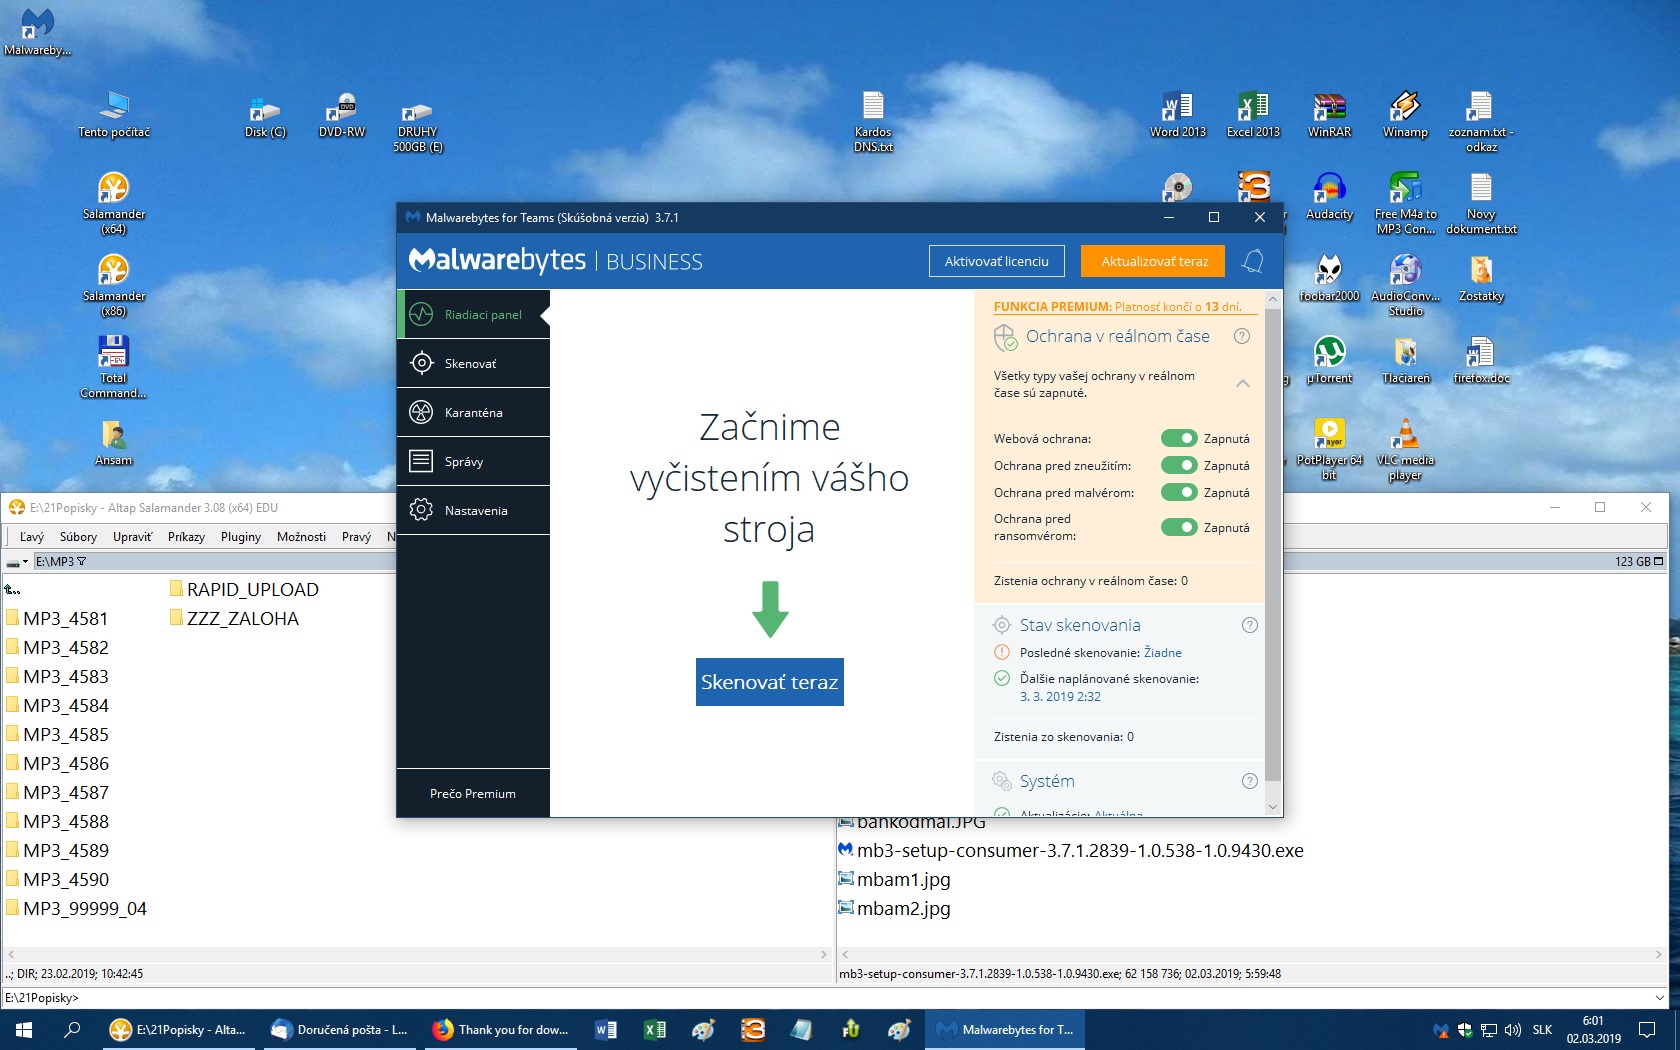The height and width of the screenshot is (1050, 1680).
Task: Open VLC media player desktop icon
Action: (1405, 449)
